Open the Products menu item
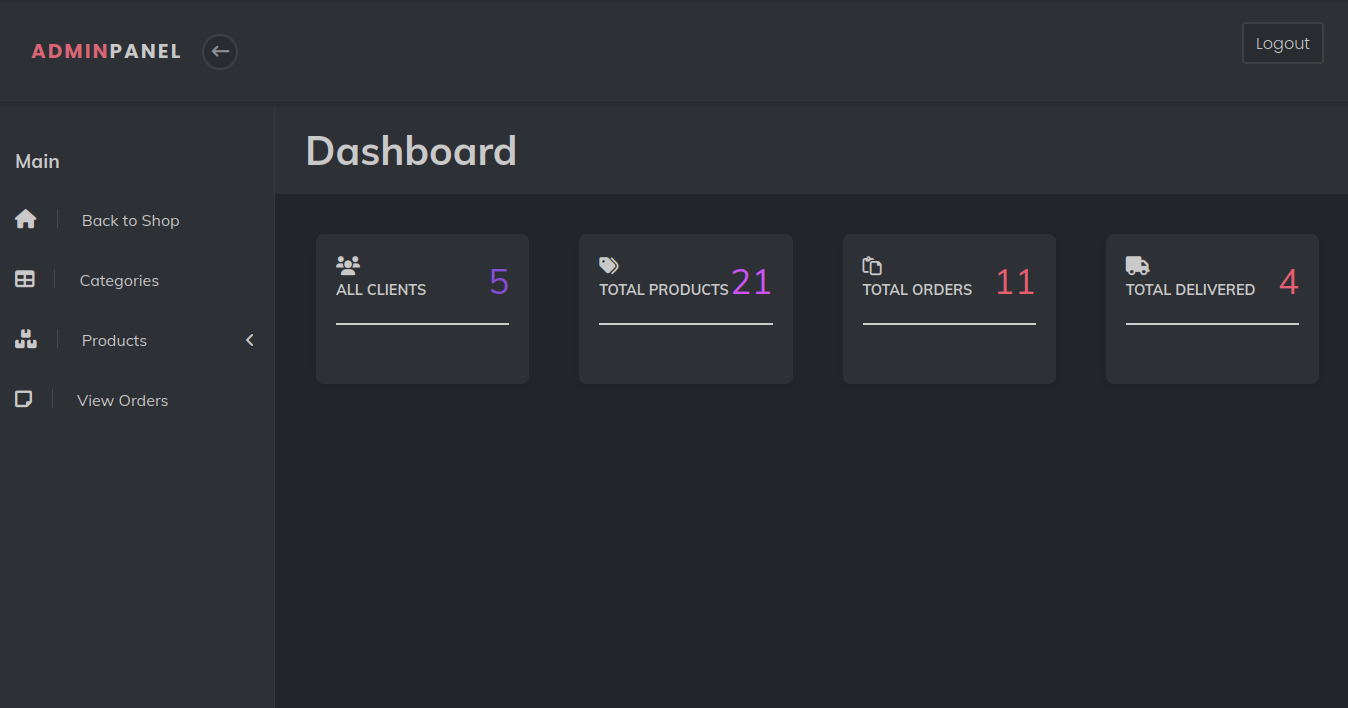1348x708 pixels. pyautogui.click(x=114, y=341)
